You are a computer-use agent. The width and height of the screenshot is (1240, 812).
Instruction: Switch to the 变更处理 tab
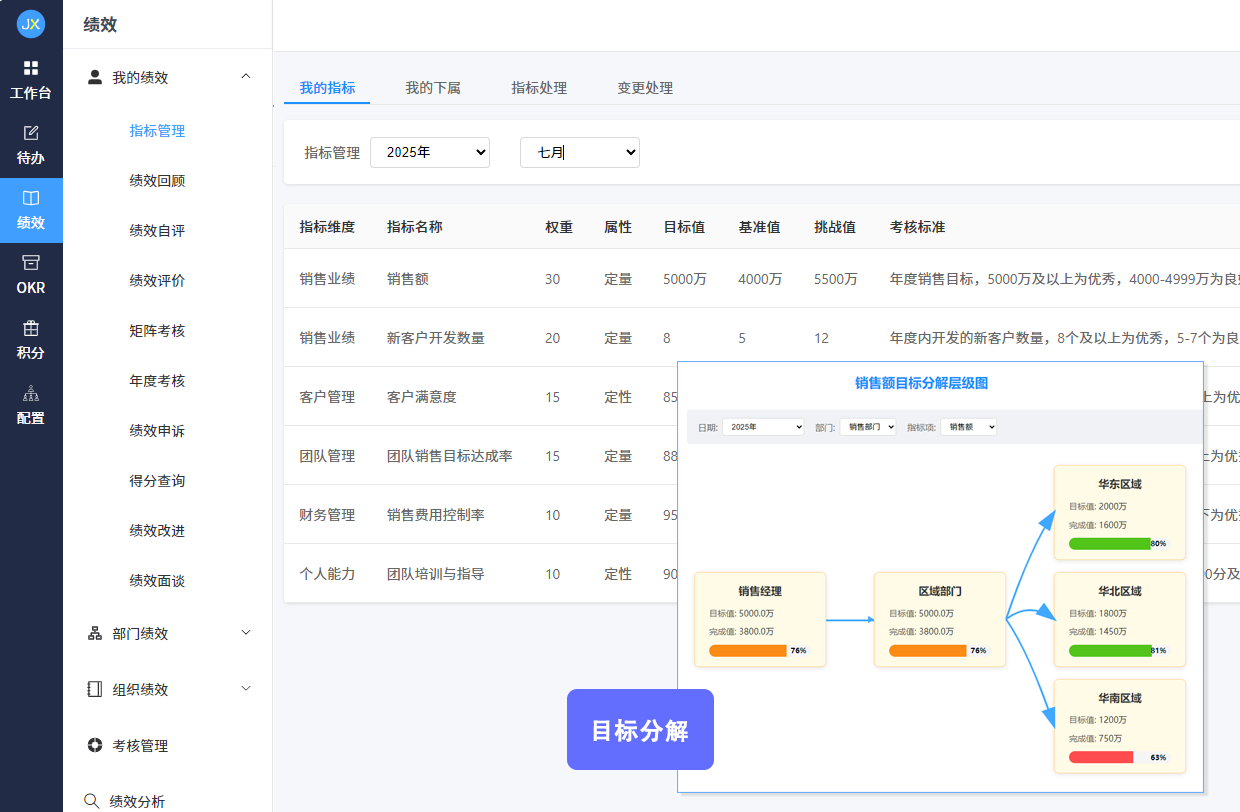(646, 88)
